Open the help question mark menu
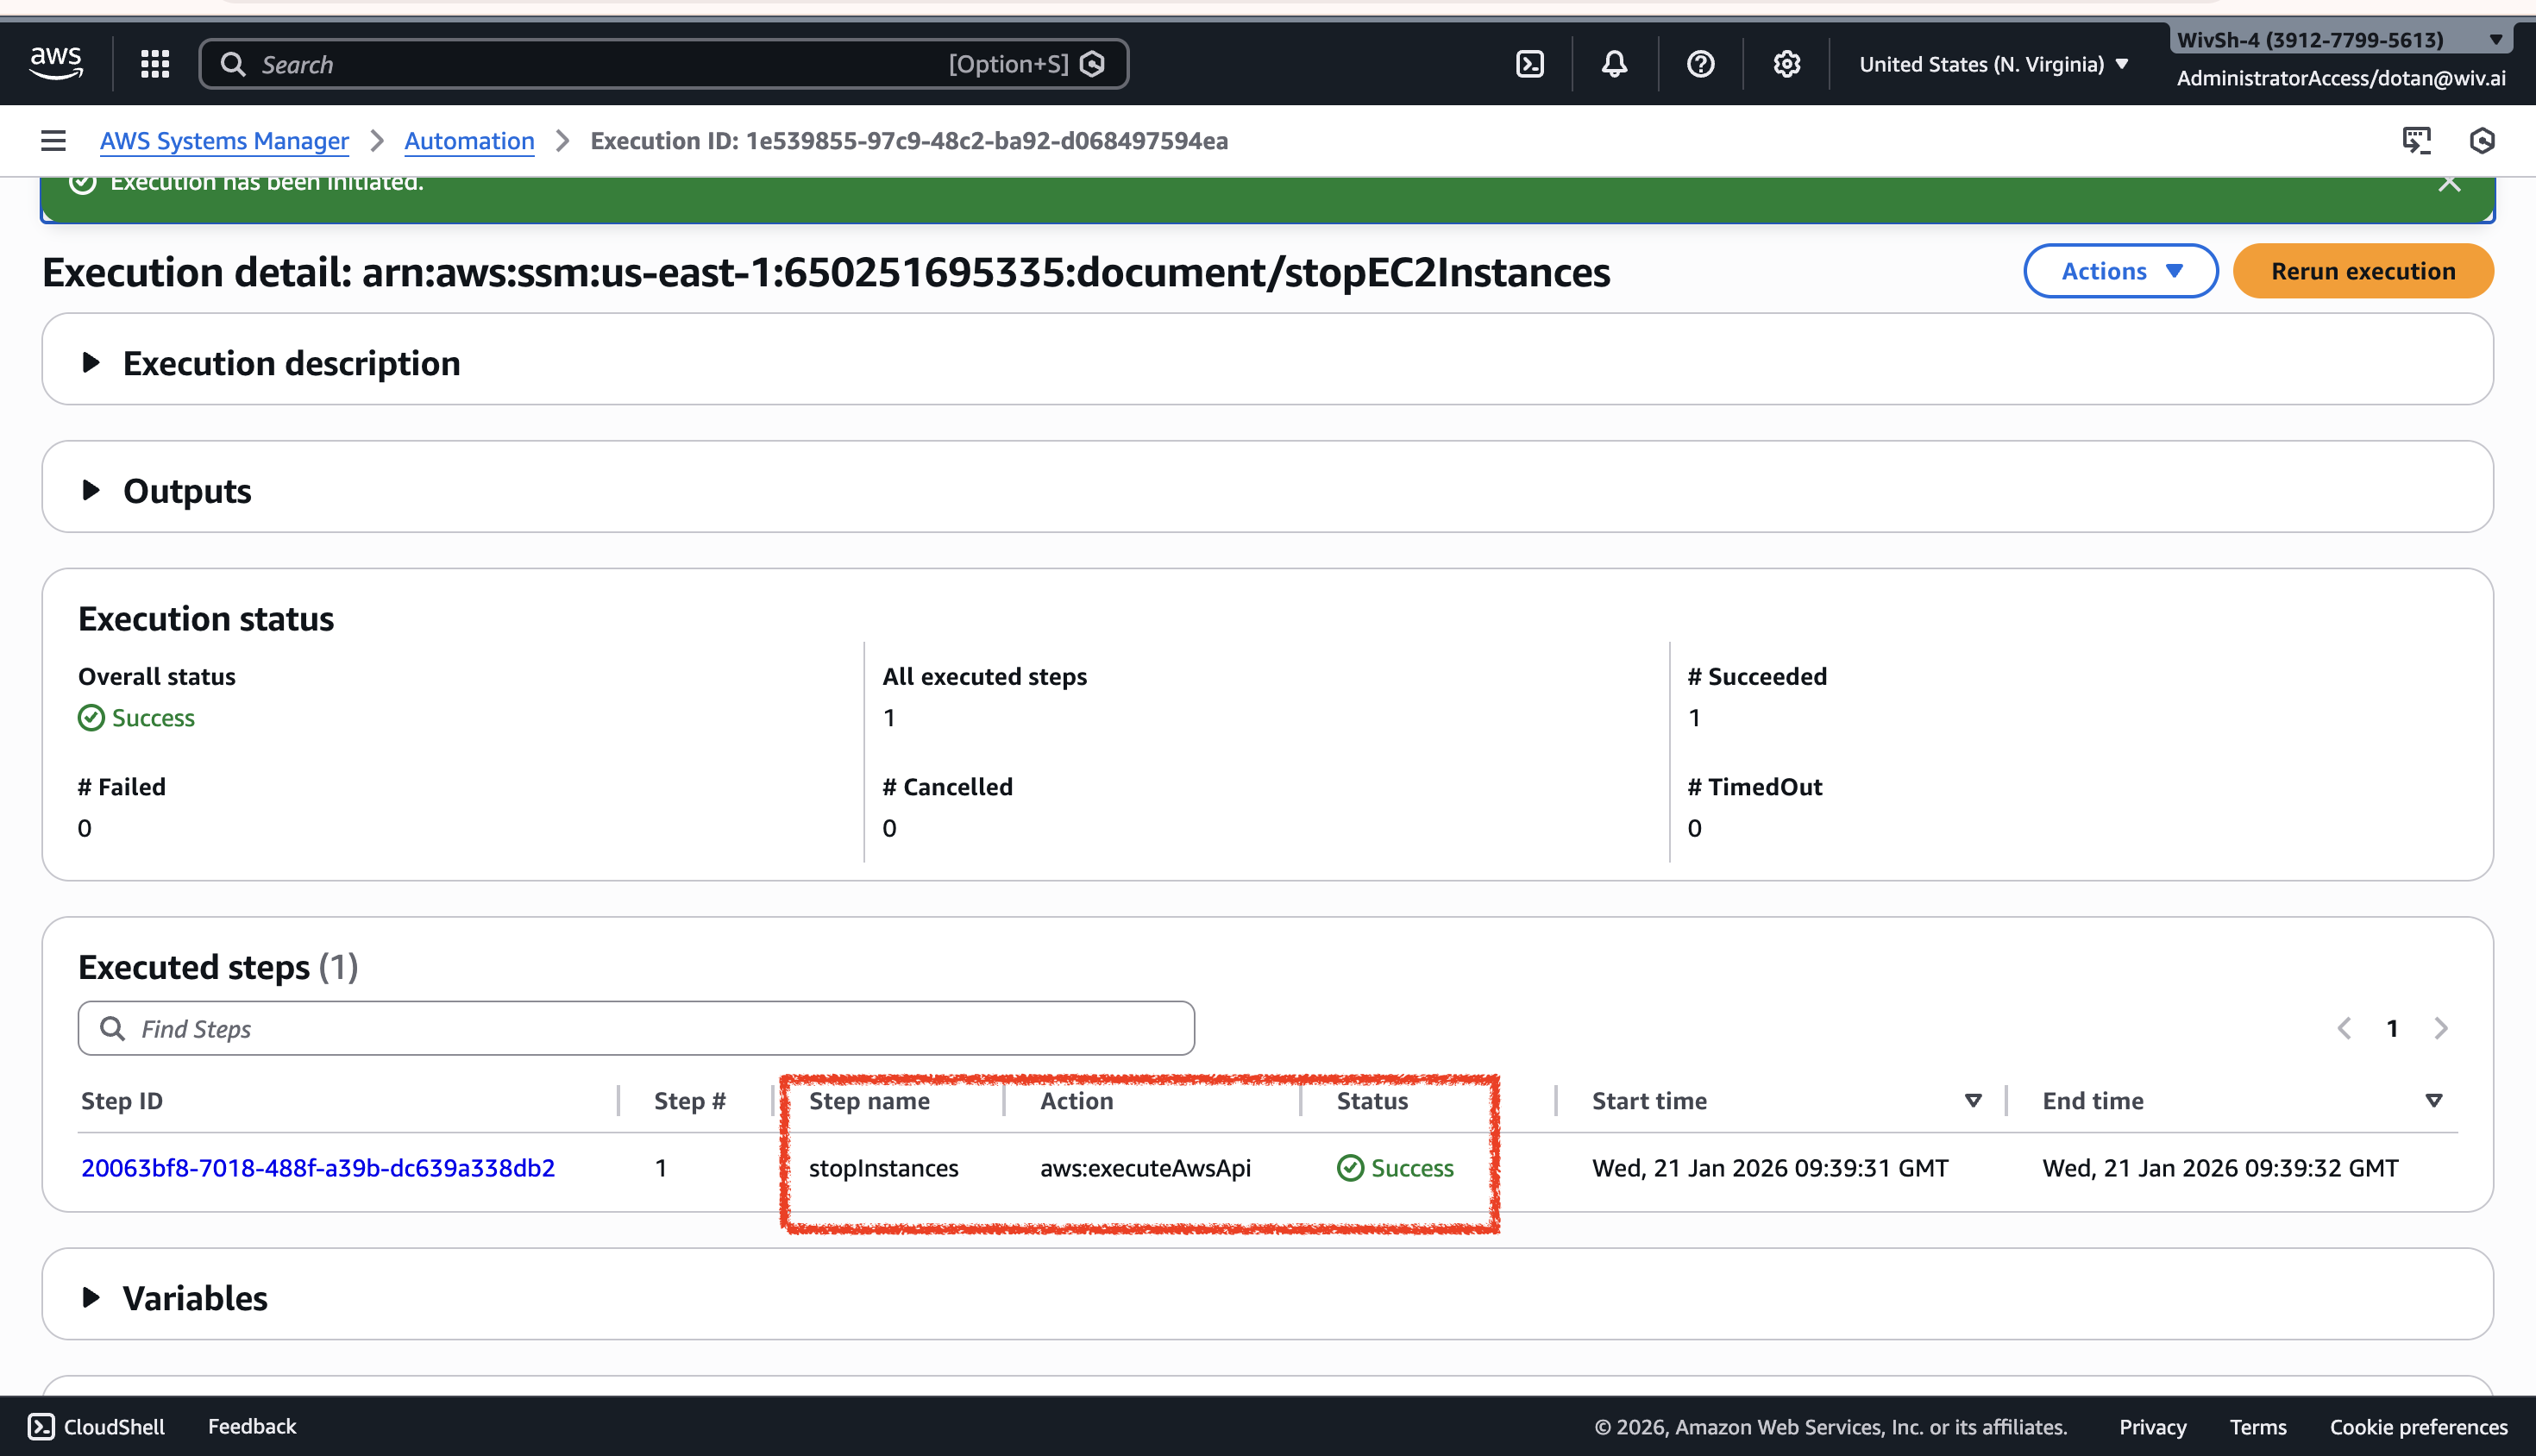Viewport: 2536px width, 1456px height. 1700,64
